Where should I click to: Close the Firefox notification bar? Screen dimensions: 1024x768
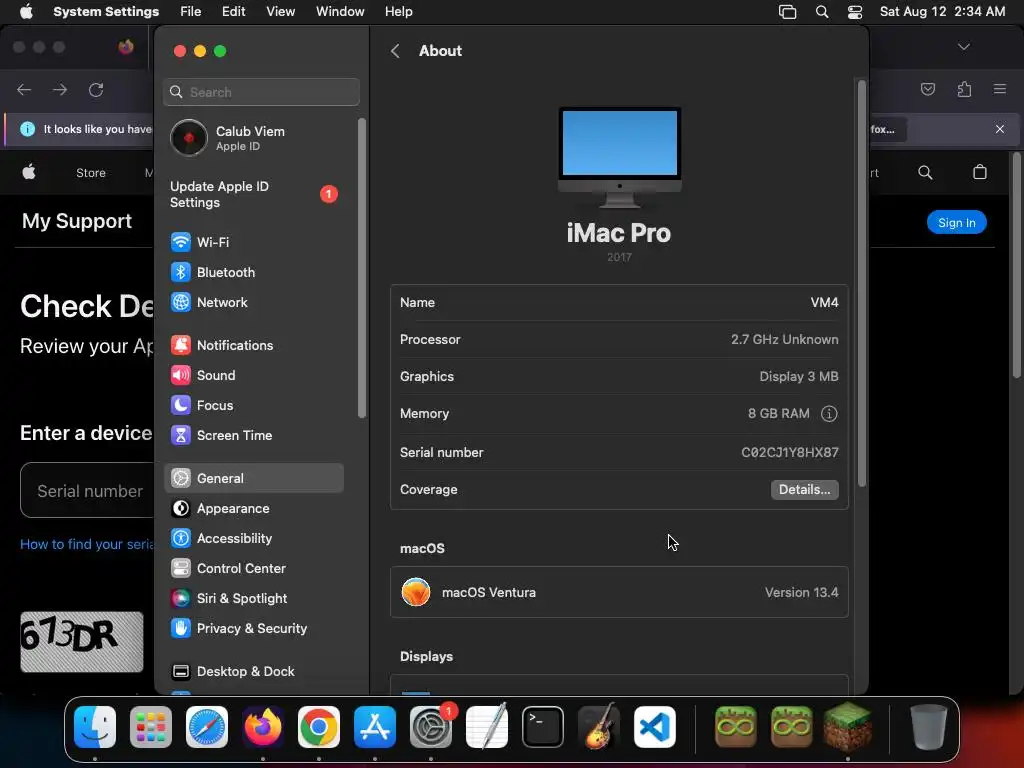tap(1000, 129)
